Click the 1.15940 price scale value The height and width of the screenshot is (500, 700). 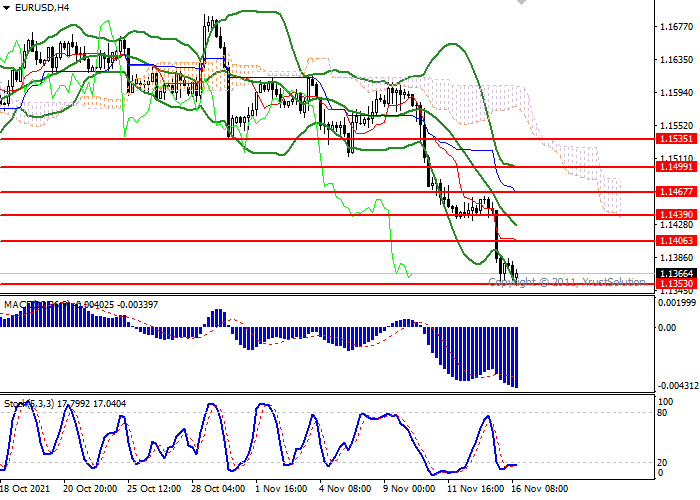[676, 93]
